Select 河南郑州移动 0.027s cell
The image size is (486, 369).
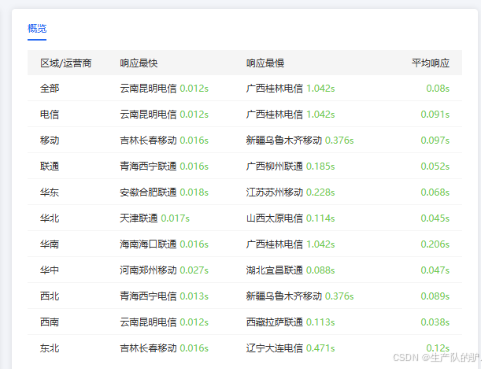pyautogui.click(x=164, y=270)
